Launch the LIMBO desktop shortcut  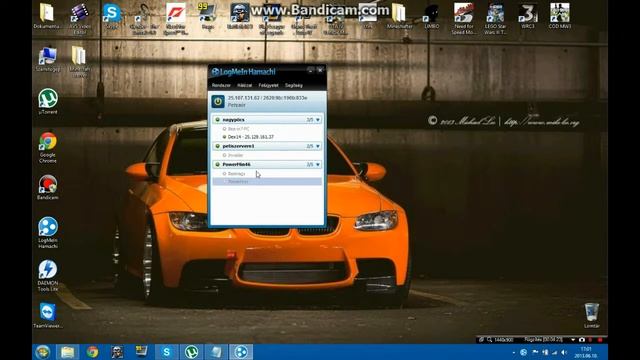tap(431, 17)
